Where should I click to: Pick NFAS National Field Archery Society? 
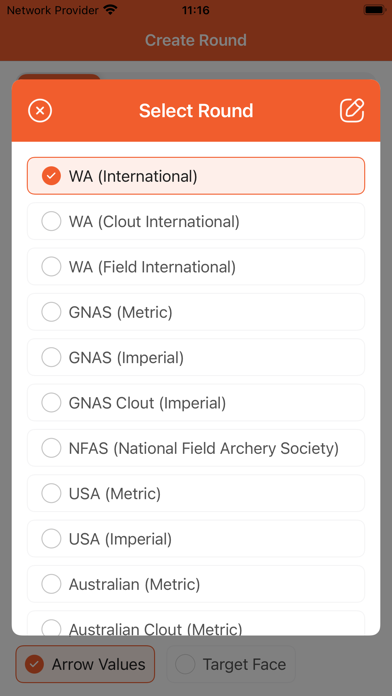[x=196, y=447]
